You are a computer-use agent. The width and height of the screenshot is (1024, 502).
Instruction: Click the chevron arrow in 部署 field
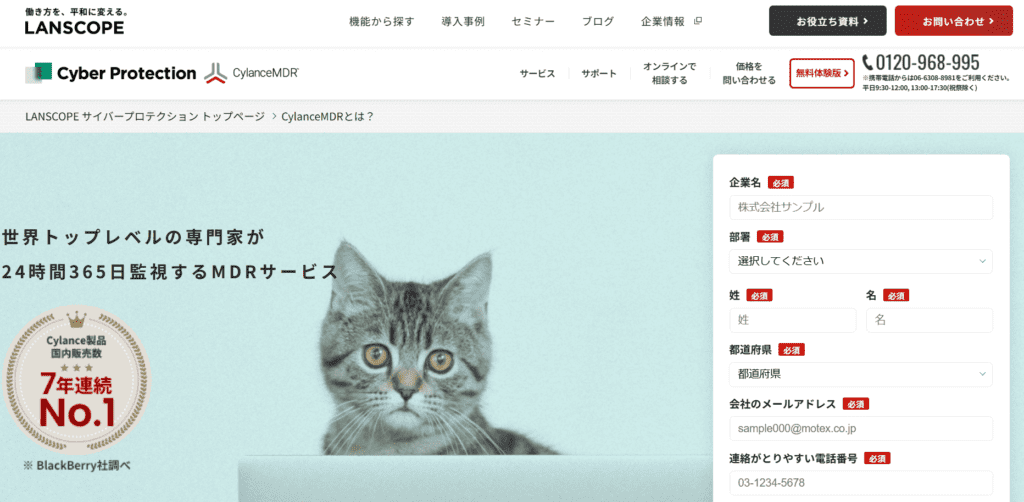(982, 261)
